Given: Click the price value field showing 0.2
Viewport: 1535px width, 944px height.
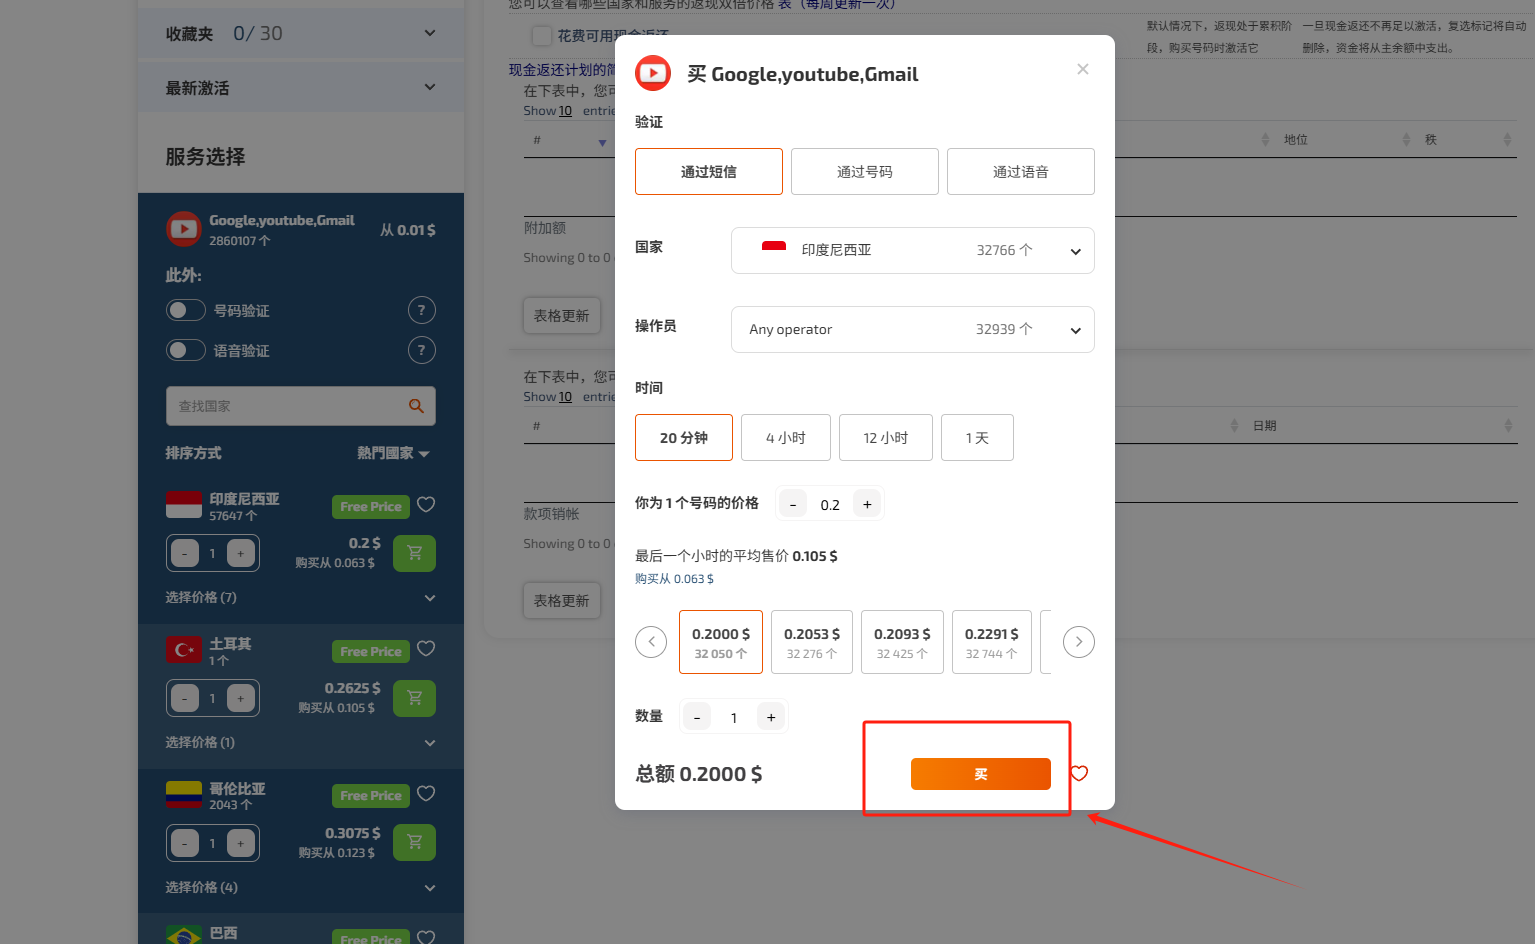Looking at the screenshot, I should [x=830, y=505].
